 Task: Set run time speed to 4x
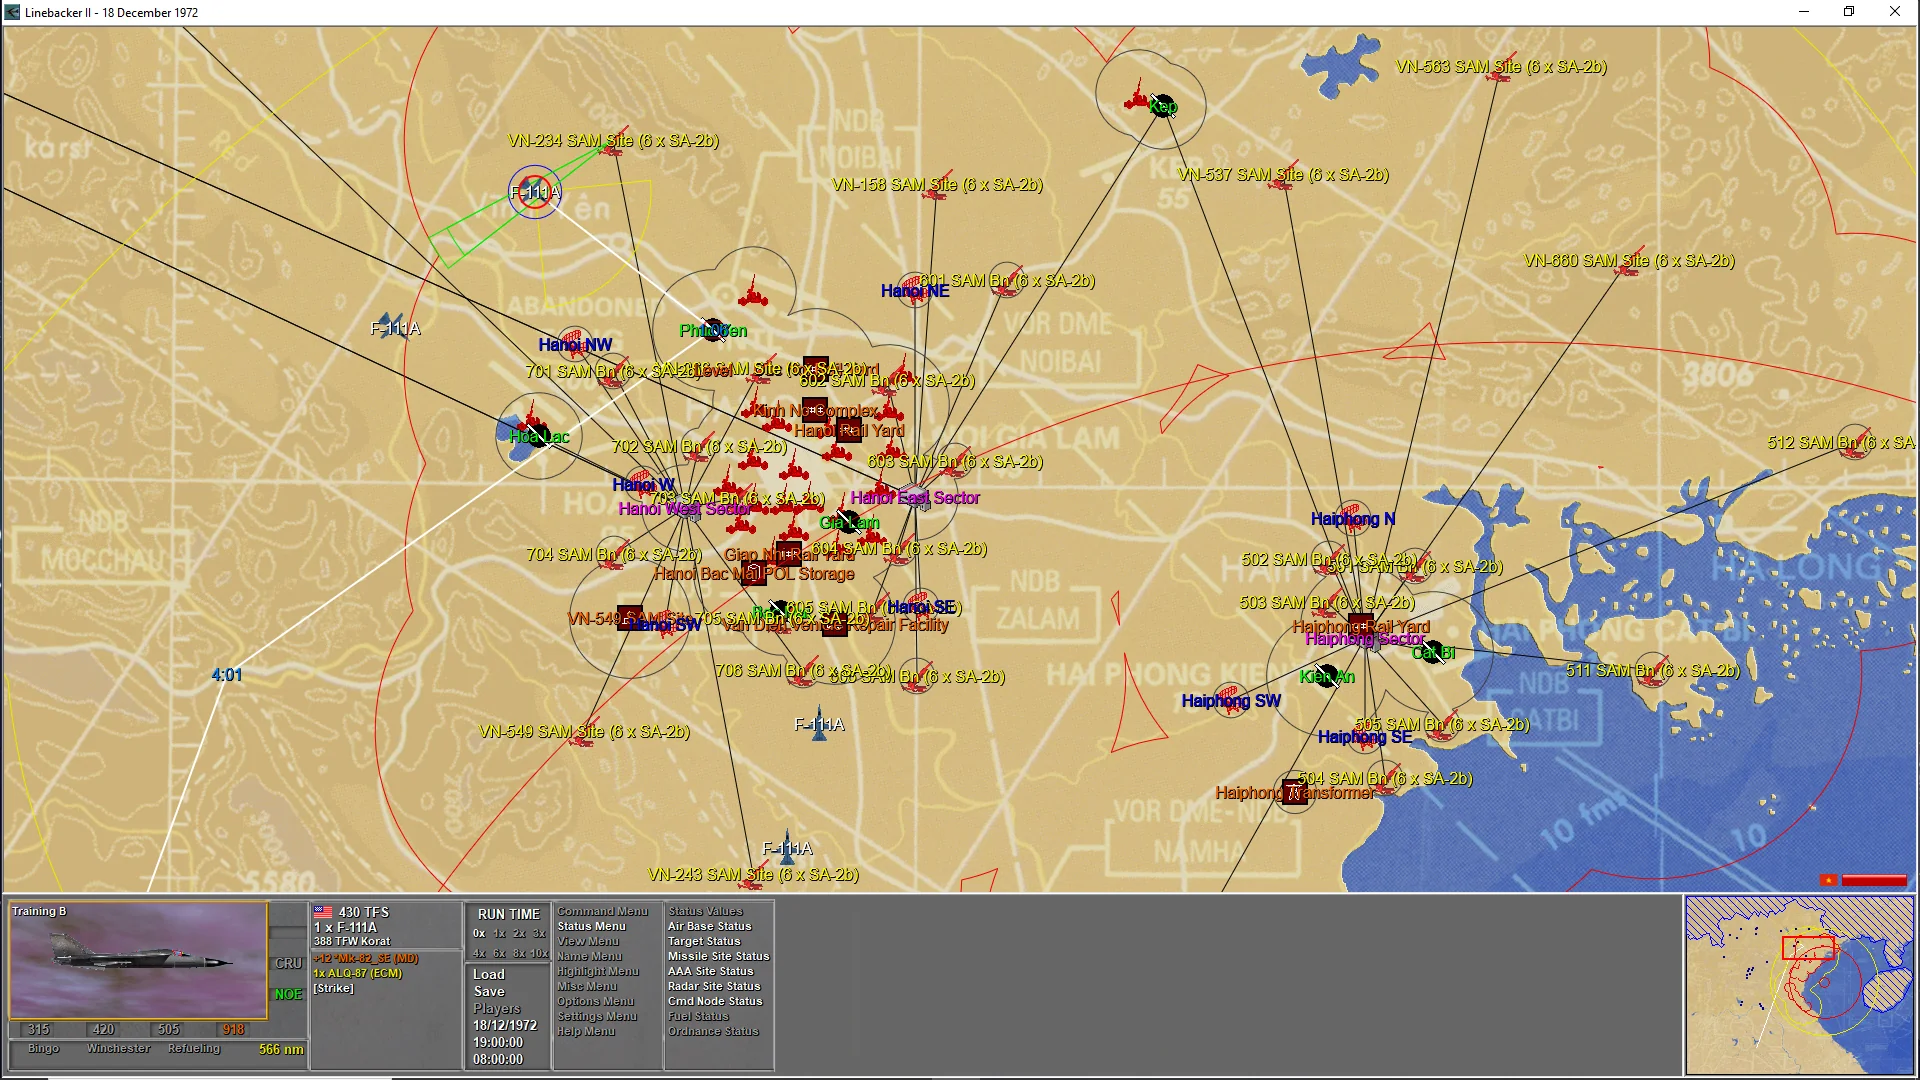pyautogui.click(x=479, y=953)
